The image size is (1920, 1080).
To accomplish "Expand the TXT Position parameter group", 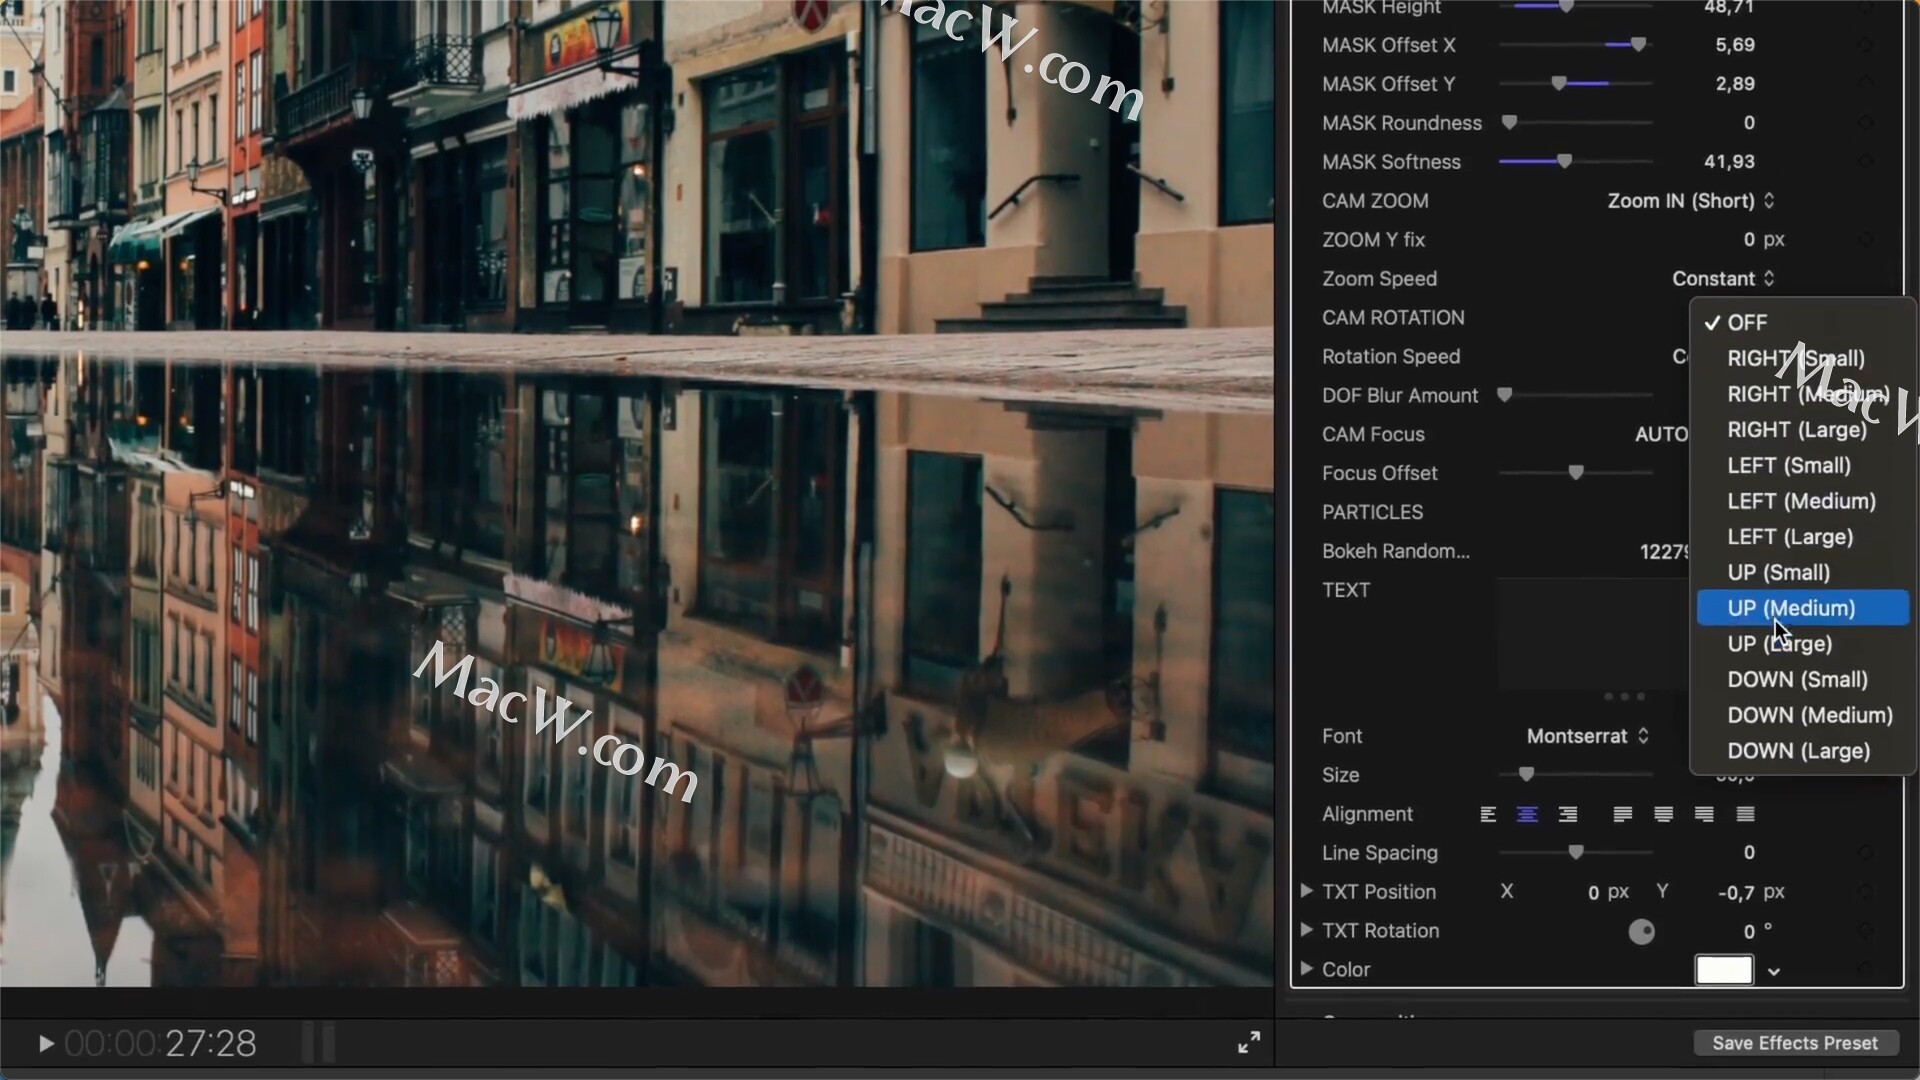I will click(1307, 891).
